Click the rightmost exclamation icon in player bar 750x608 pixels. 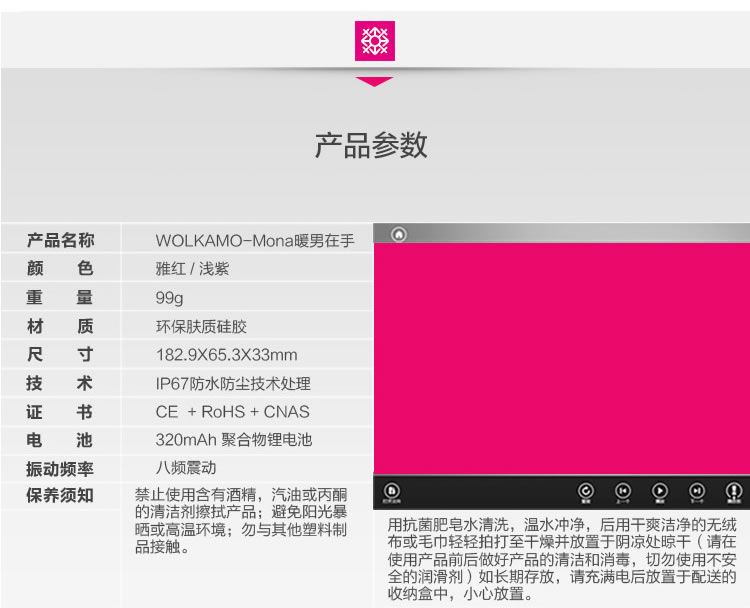tap(733, 491)
